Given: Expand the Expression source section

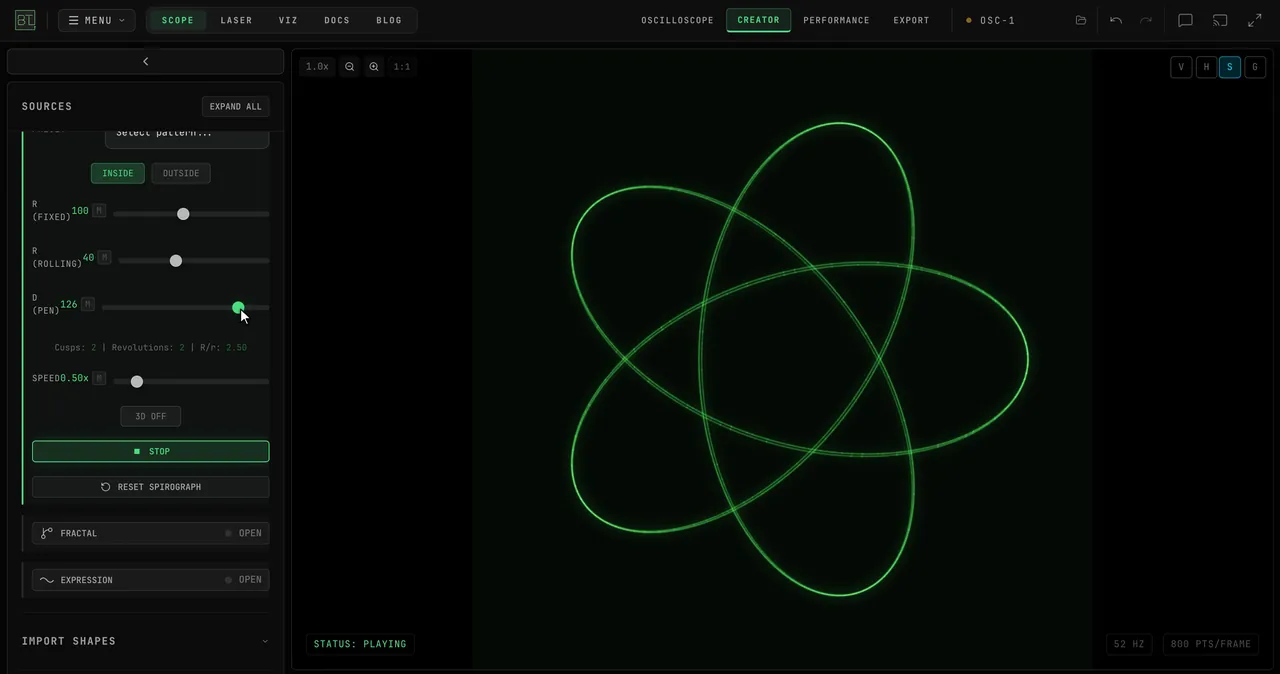Looking at the screenshot, I should coord(151,580).
